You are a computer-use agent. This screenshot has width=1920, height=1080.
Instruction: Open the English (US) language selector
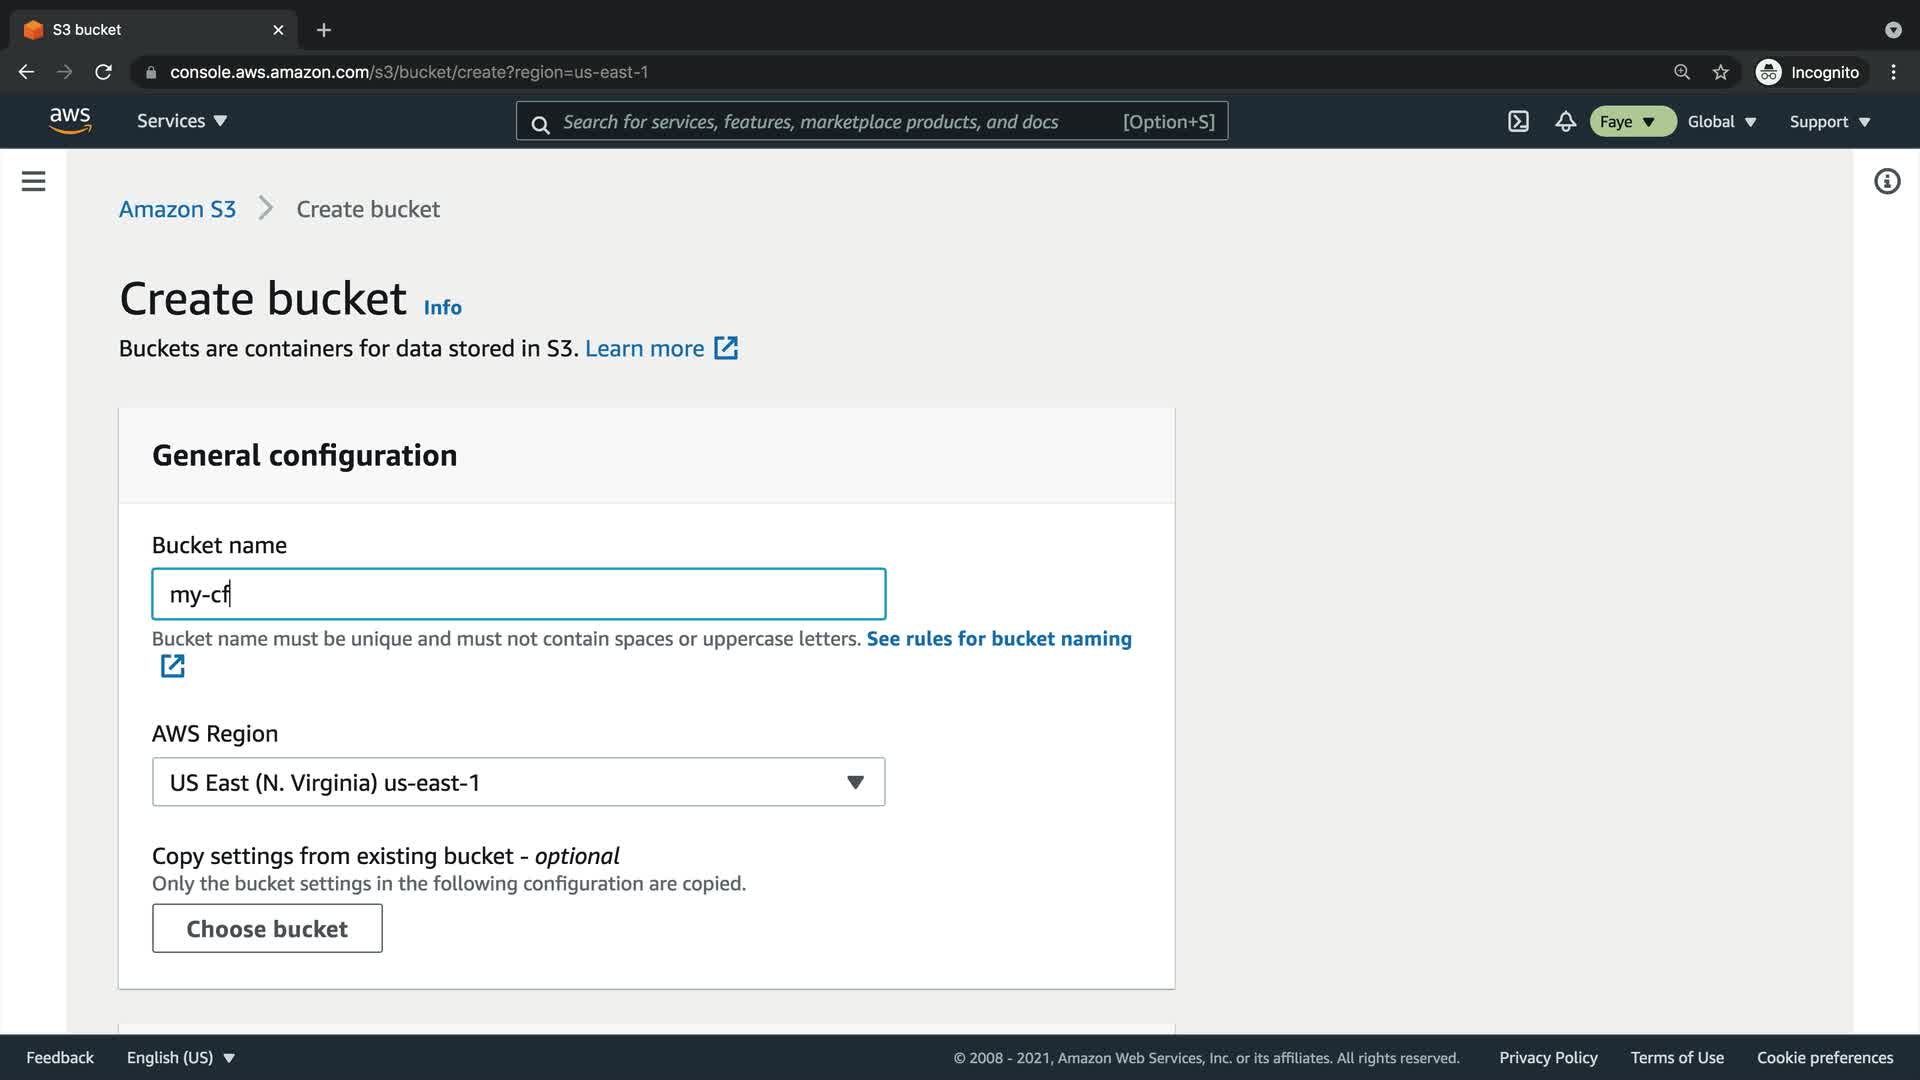click(x=180, y=1057)
